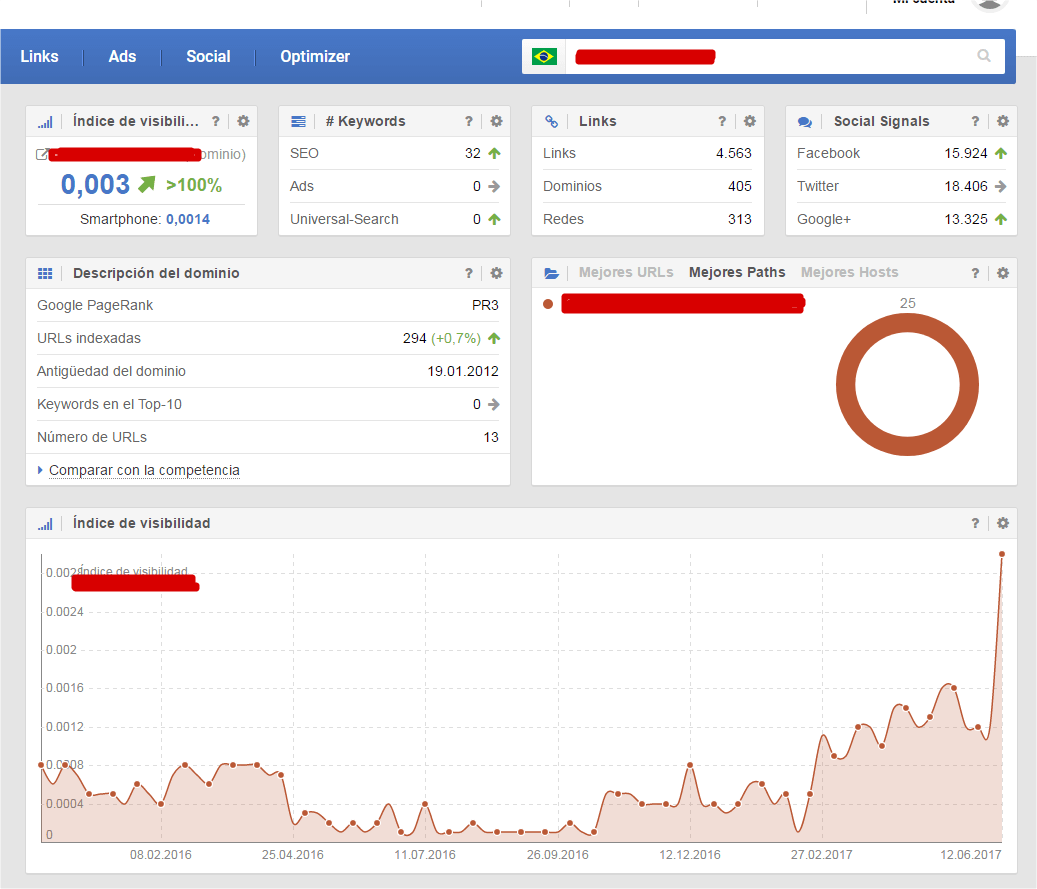This screenshot has height=889, width=1037.
Task: Open settings gear of visibility index widget
Action: (x=243, y=121)
